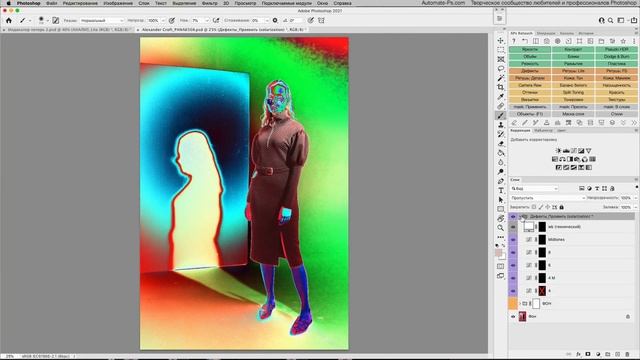Screen dimensions: 640x360
Task: Delete layer with trash icon
Action: tap(627, 354)
